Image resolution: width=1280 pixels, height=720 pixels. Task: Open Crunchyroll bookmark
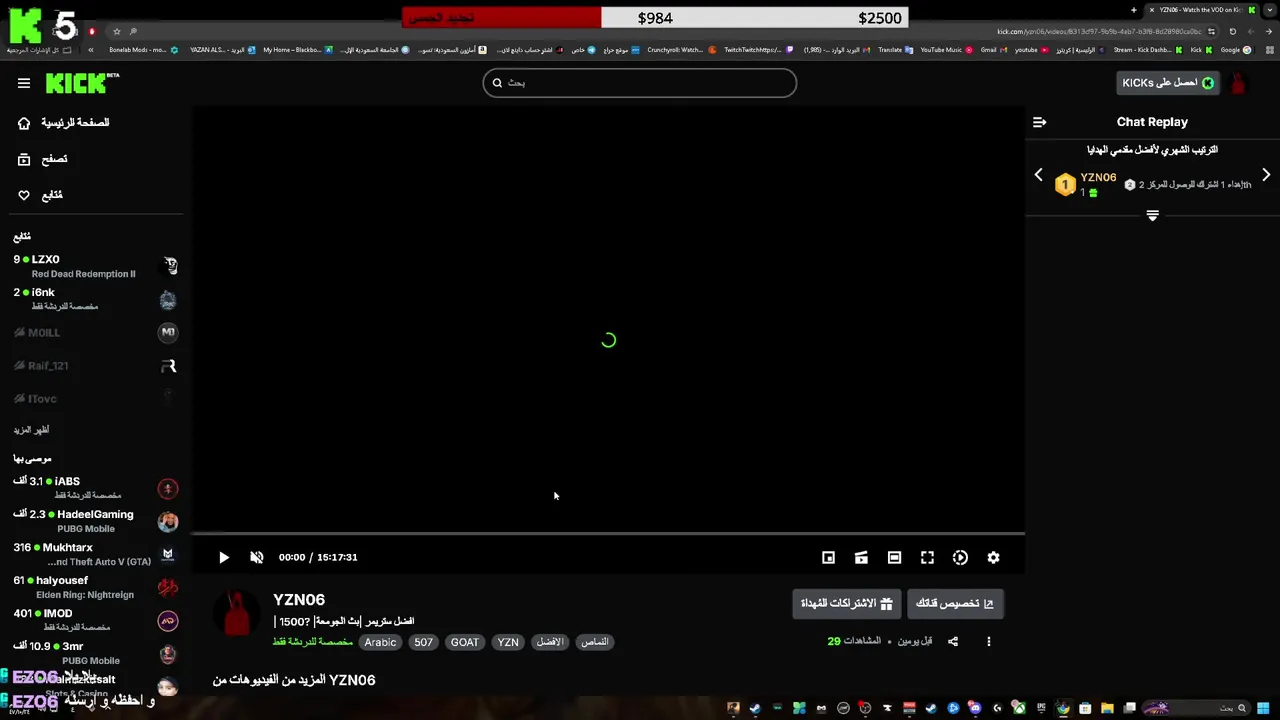[x=680, y=49]
